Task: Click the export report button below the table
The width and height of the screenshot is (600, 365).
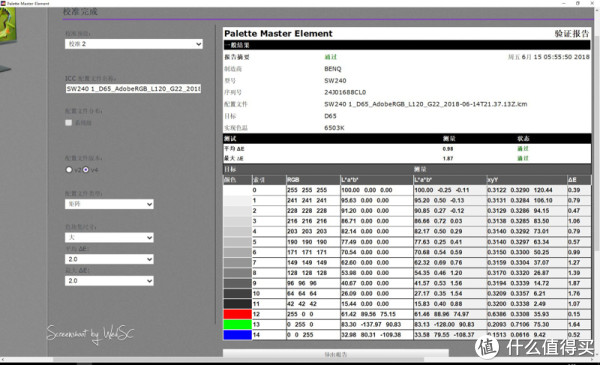Action: coord(336,354)
